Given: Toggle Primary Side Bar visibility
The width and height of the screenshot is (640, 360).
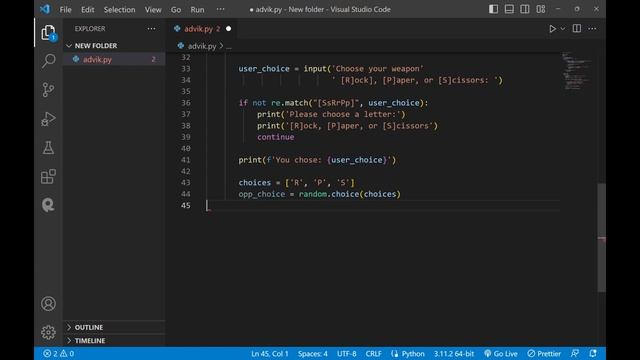Looking at the screenshot, I should coord(493,9).
